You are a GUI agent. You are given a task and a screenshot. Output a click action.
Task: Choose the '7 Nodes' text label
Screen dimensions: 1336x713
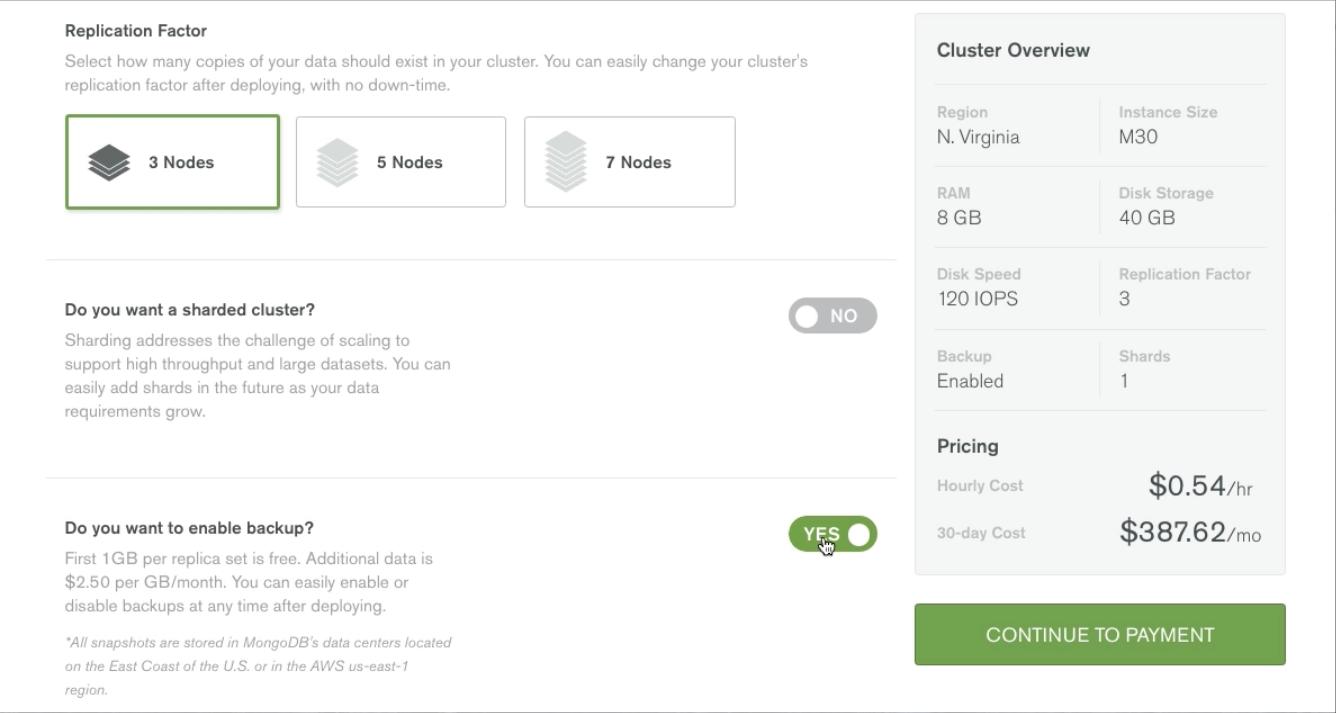click(x=637, y=162)
